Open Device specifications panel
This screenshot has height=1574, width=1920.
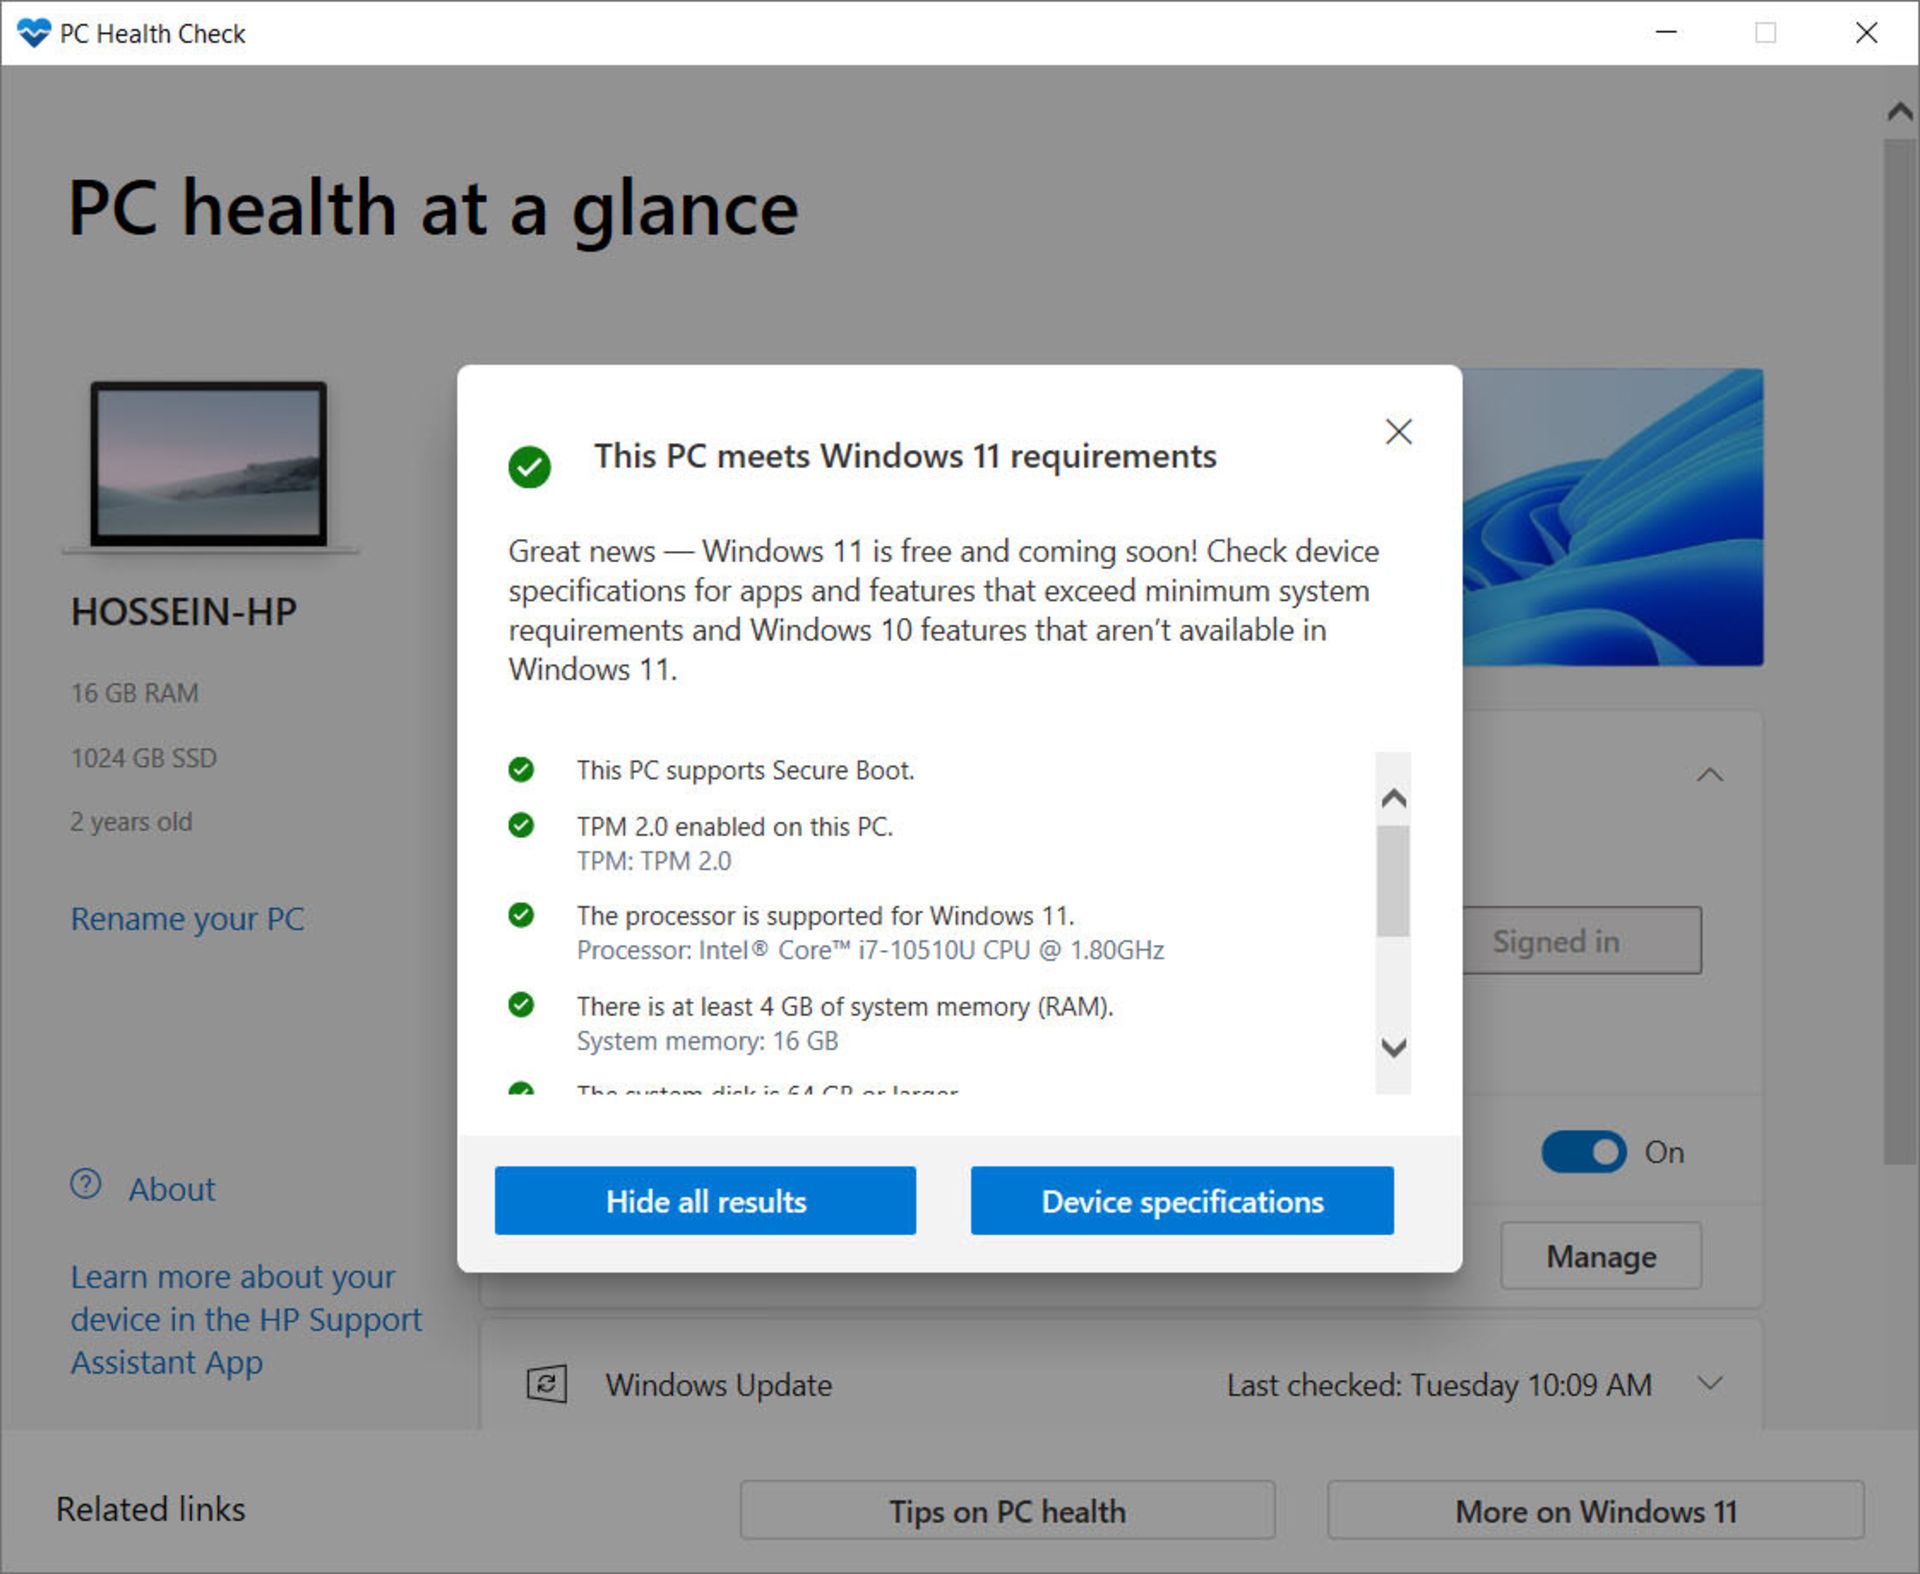[1180, 1199]
